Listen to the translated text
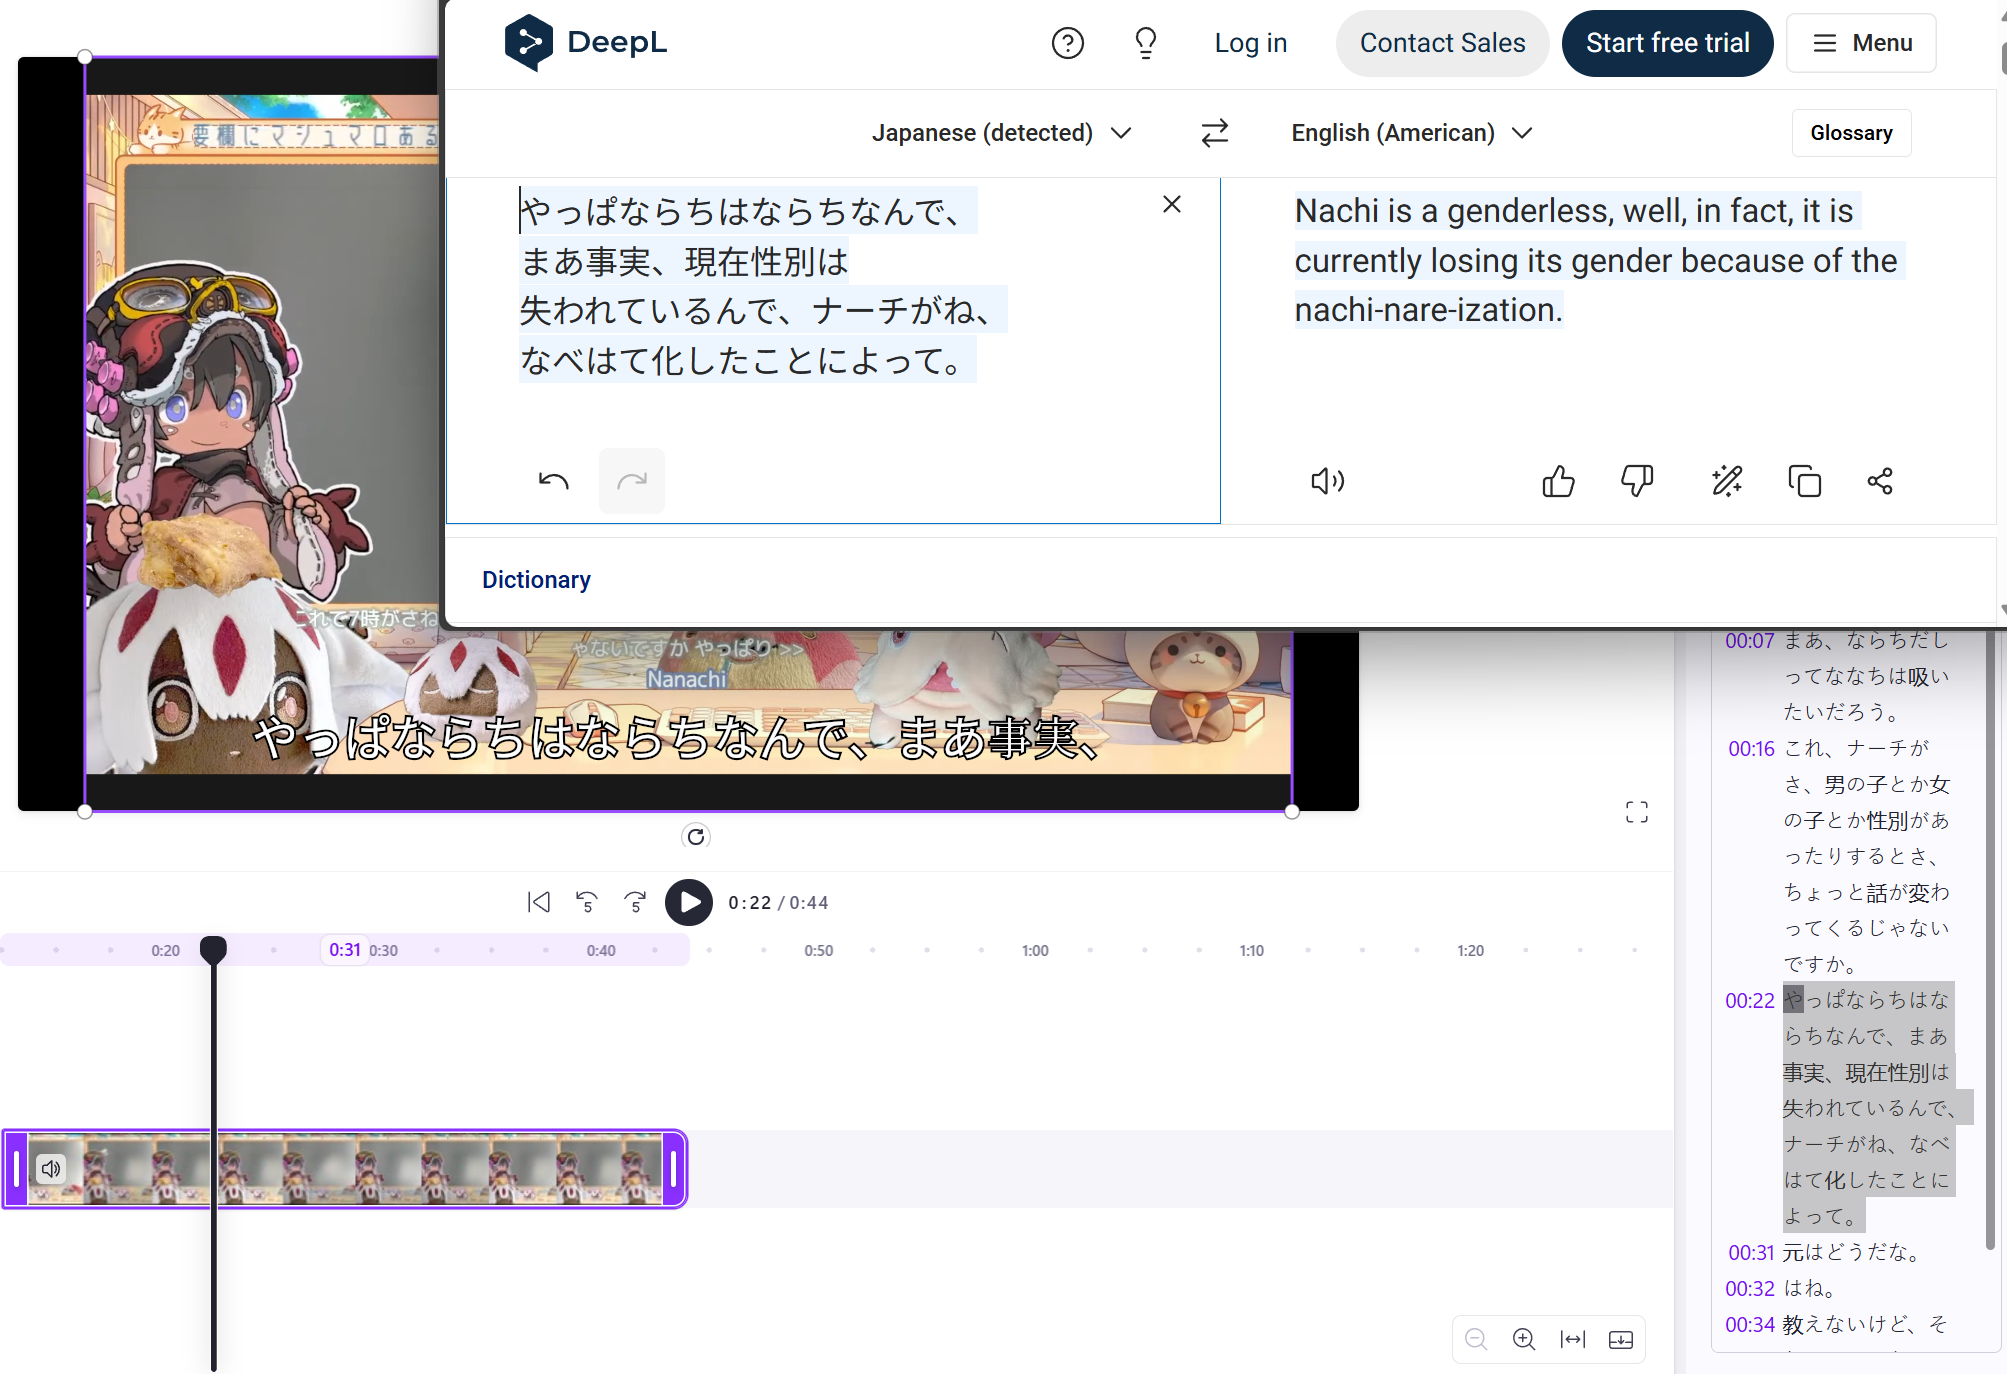The height and width of the screenshot is (1374, 2007). 1327,481
